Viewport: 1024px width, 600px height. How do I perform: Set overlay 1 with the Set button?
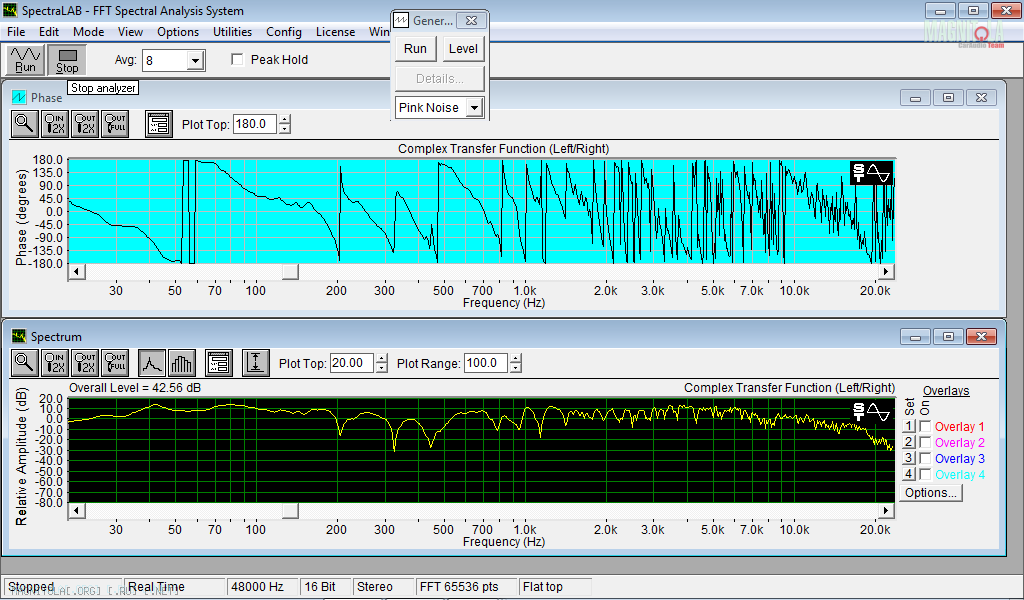[x=908, y=426]
